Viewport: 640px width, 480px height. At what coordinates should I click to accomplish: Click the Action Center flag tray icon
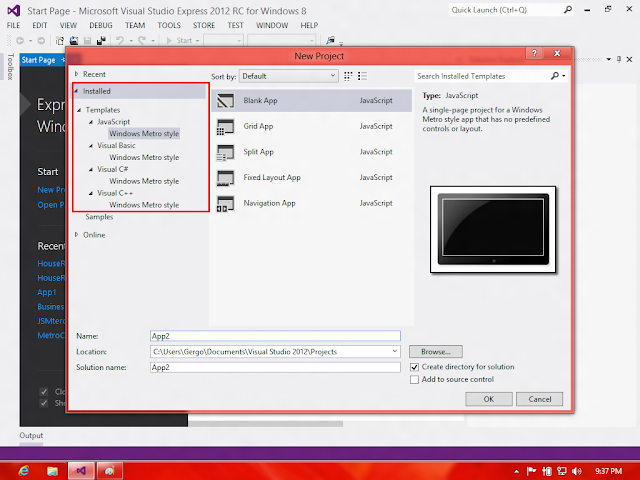click(x=531, y=471)
